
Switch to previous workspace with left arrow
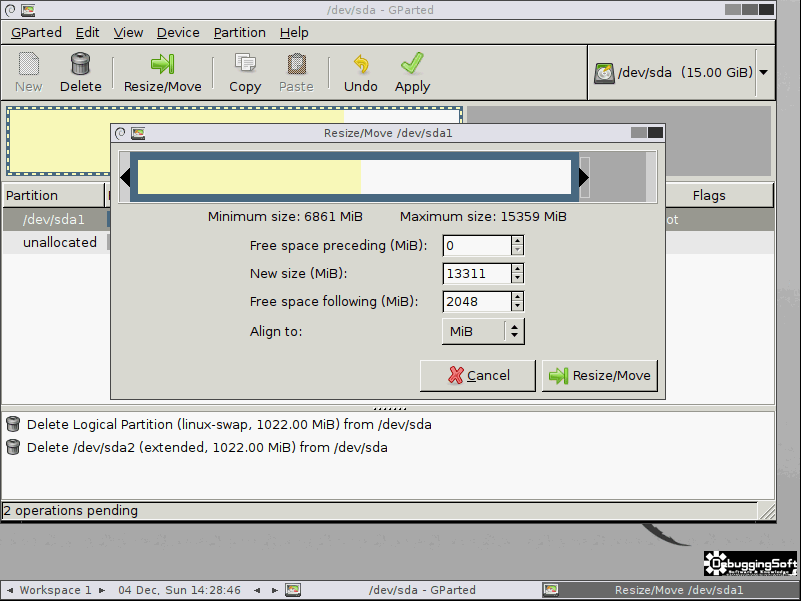(x=10, y=590)
